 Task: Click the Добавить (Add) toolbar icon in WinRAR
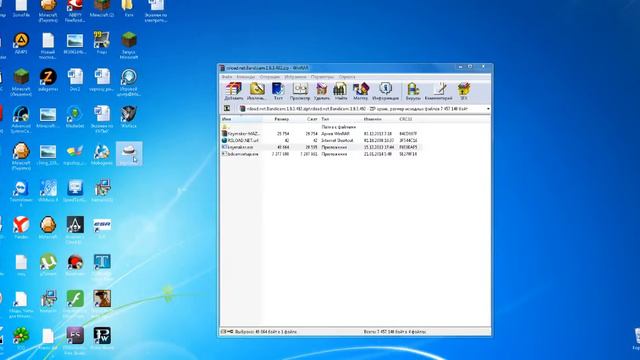(234, 91)
